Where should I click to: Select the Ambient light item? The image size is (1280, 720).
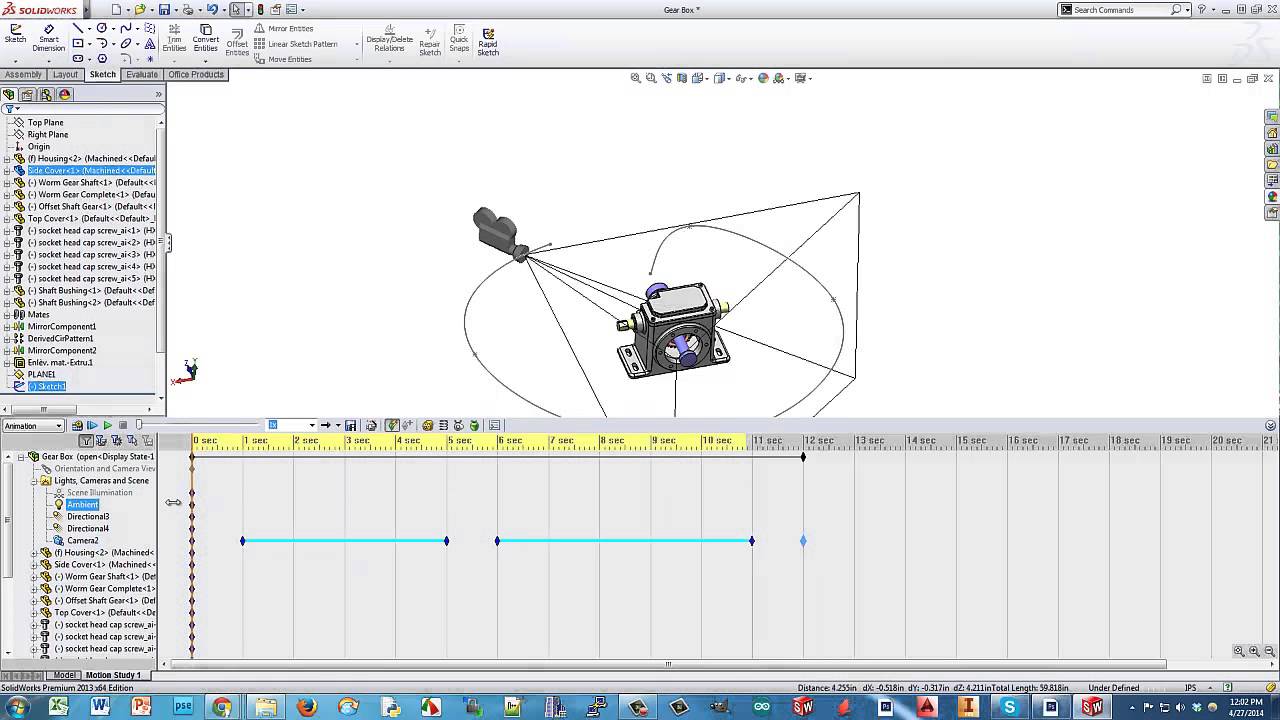click(x=82, y=505)
